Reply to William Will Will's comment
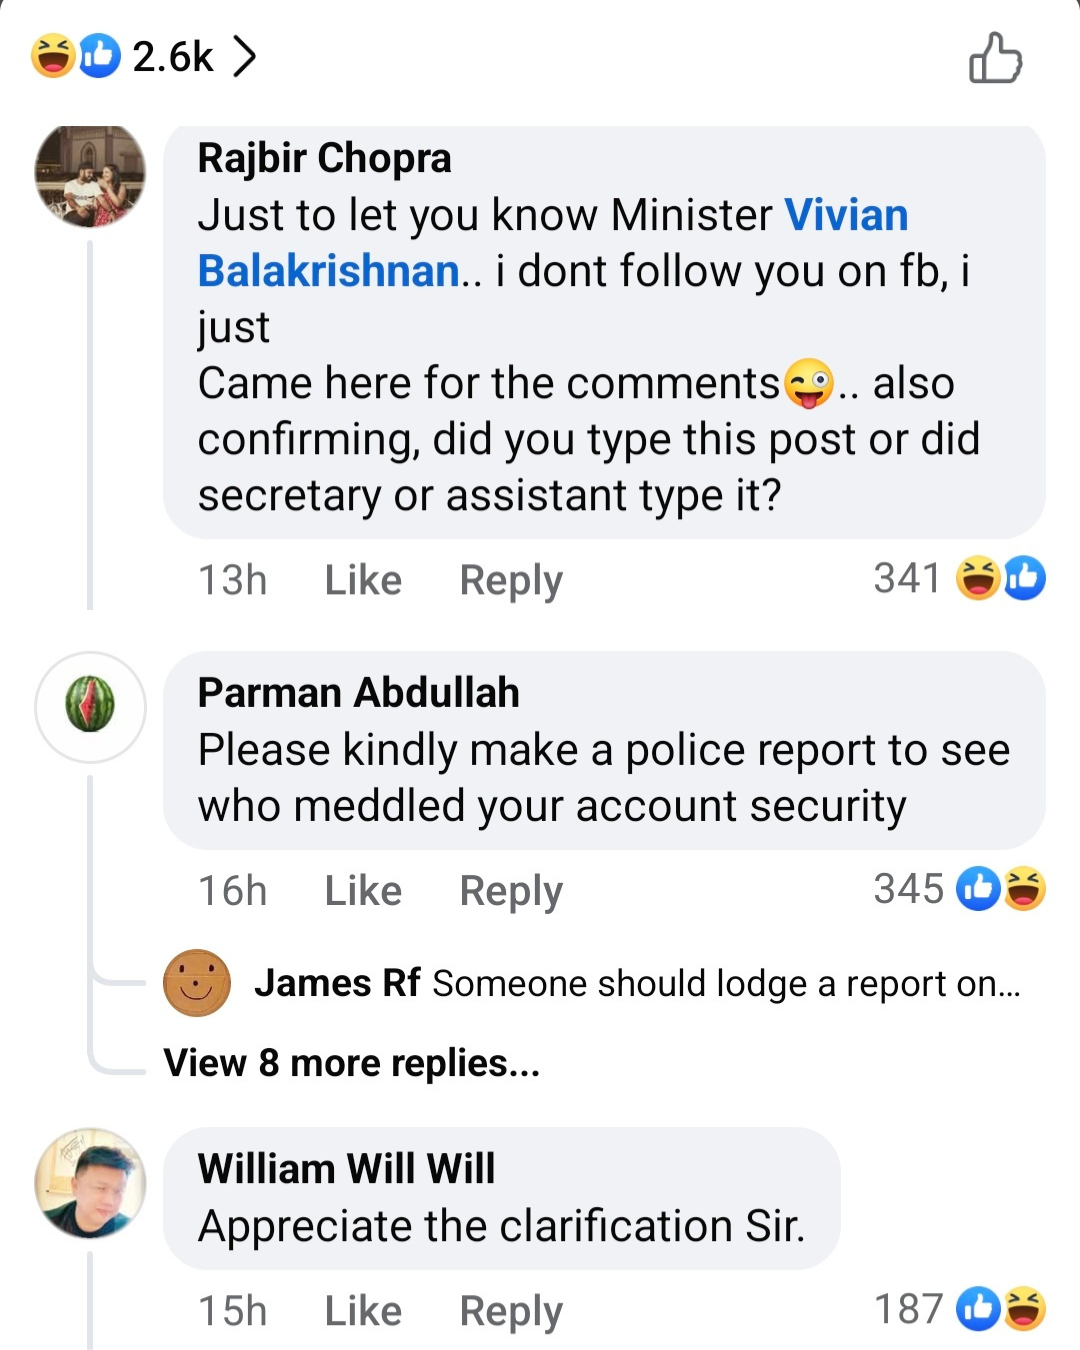 [511, 1311]
